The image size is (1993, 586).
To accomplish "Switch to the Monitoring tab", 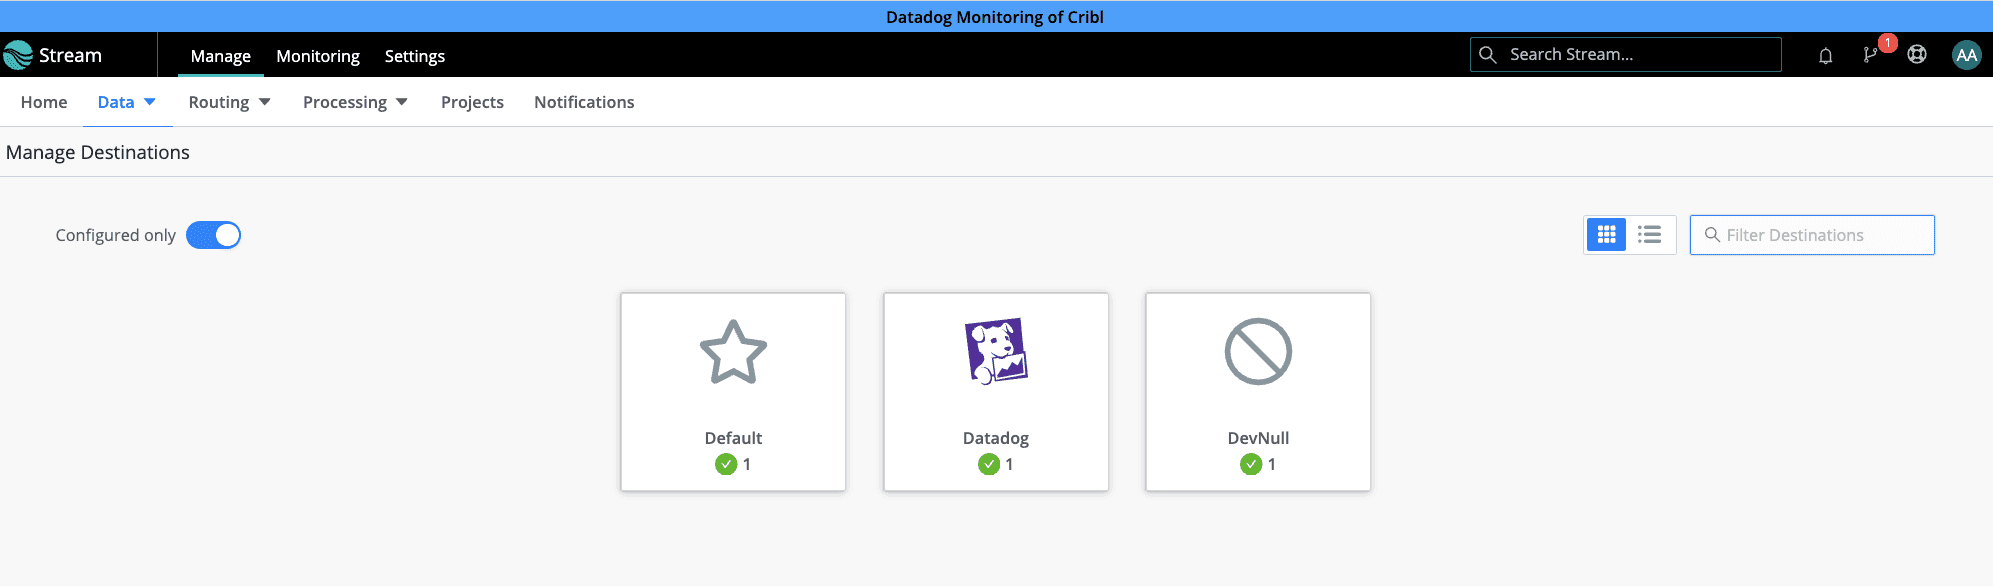I will coord(318,56).
